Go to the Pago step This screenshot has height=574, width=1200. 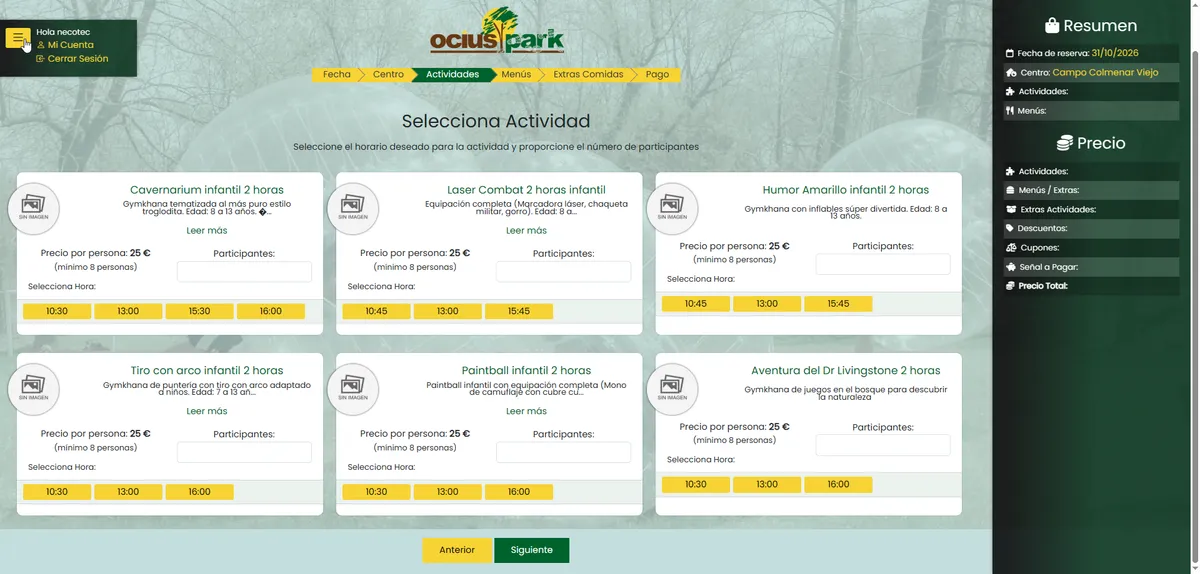tap(657, 74)
